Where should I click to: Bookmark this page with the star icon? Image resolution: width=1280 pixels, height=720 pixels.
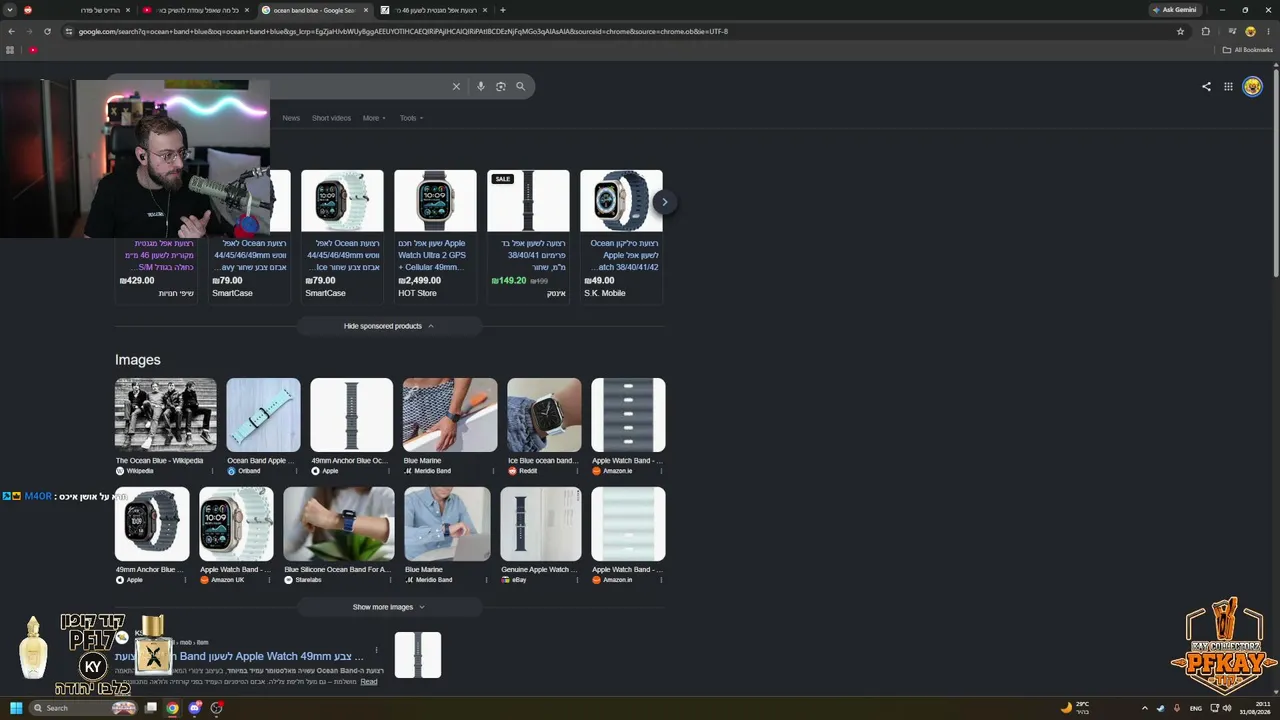[x=1180, y=31]
